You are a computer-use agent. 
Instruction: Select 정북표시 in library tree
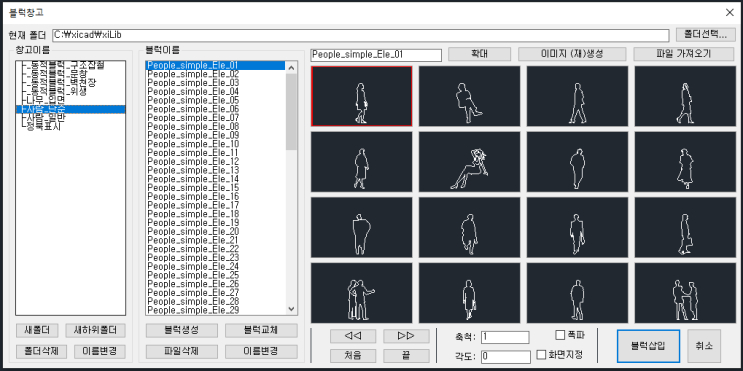point(43,126)
